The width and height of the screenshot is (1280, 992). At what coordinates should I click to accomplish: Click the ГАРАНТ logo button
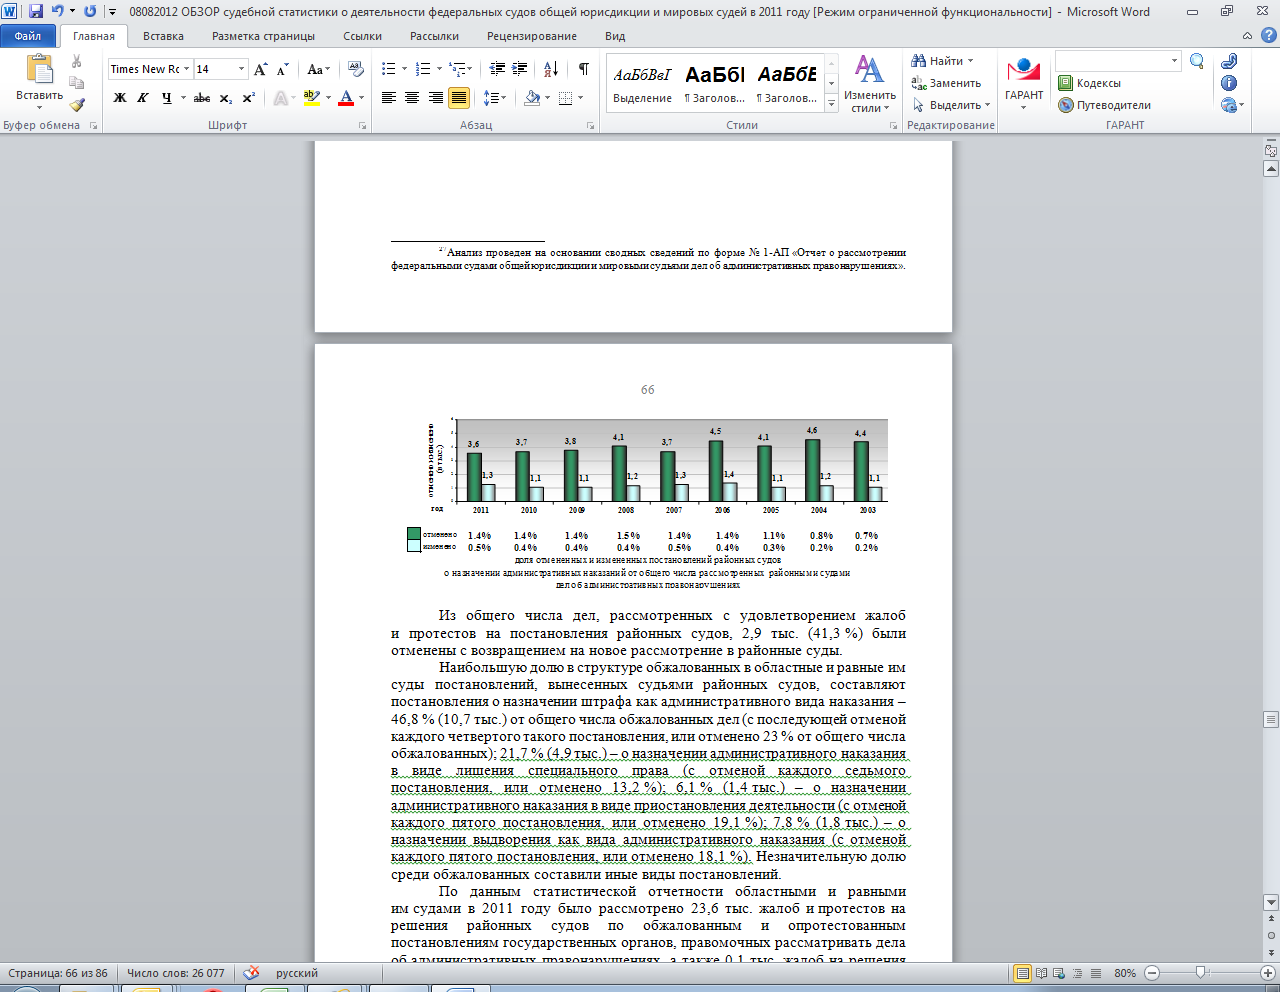[1024, 81]
